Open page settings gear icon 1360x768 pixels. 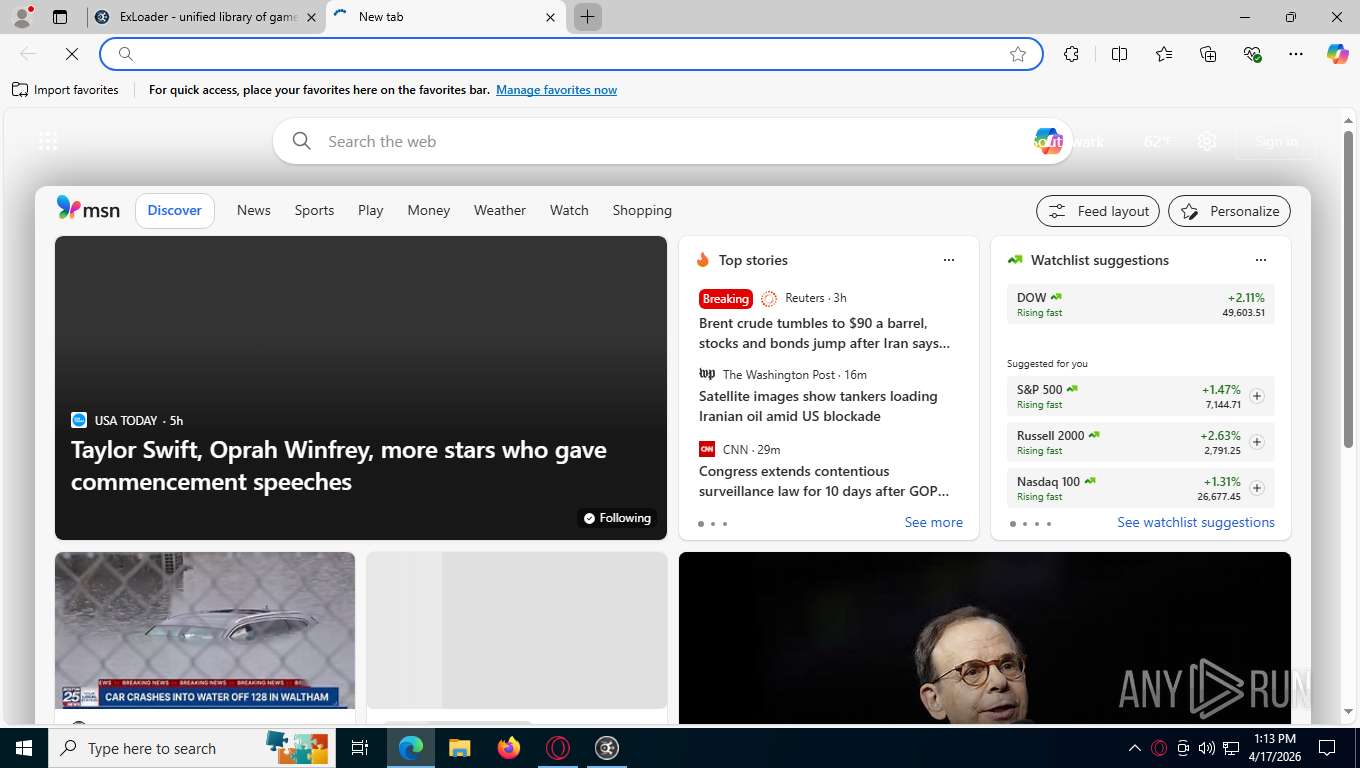click(1207, 141)
